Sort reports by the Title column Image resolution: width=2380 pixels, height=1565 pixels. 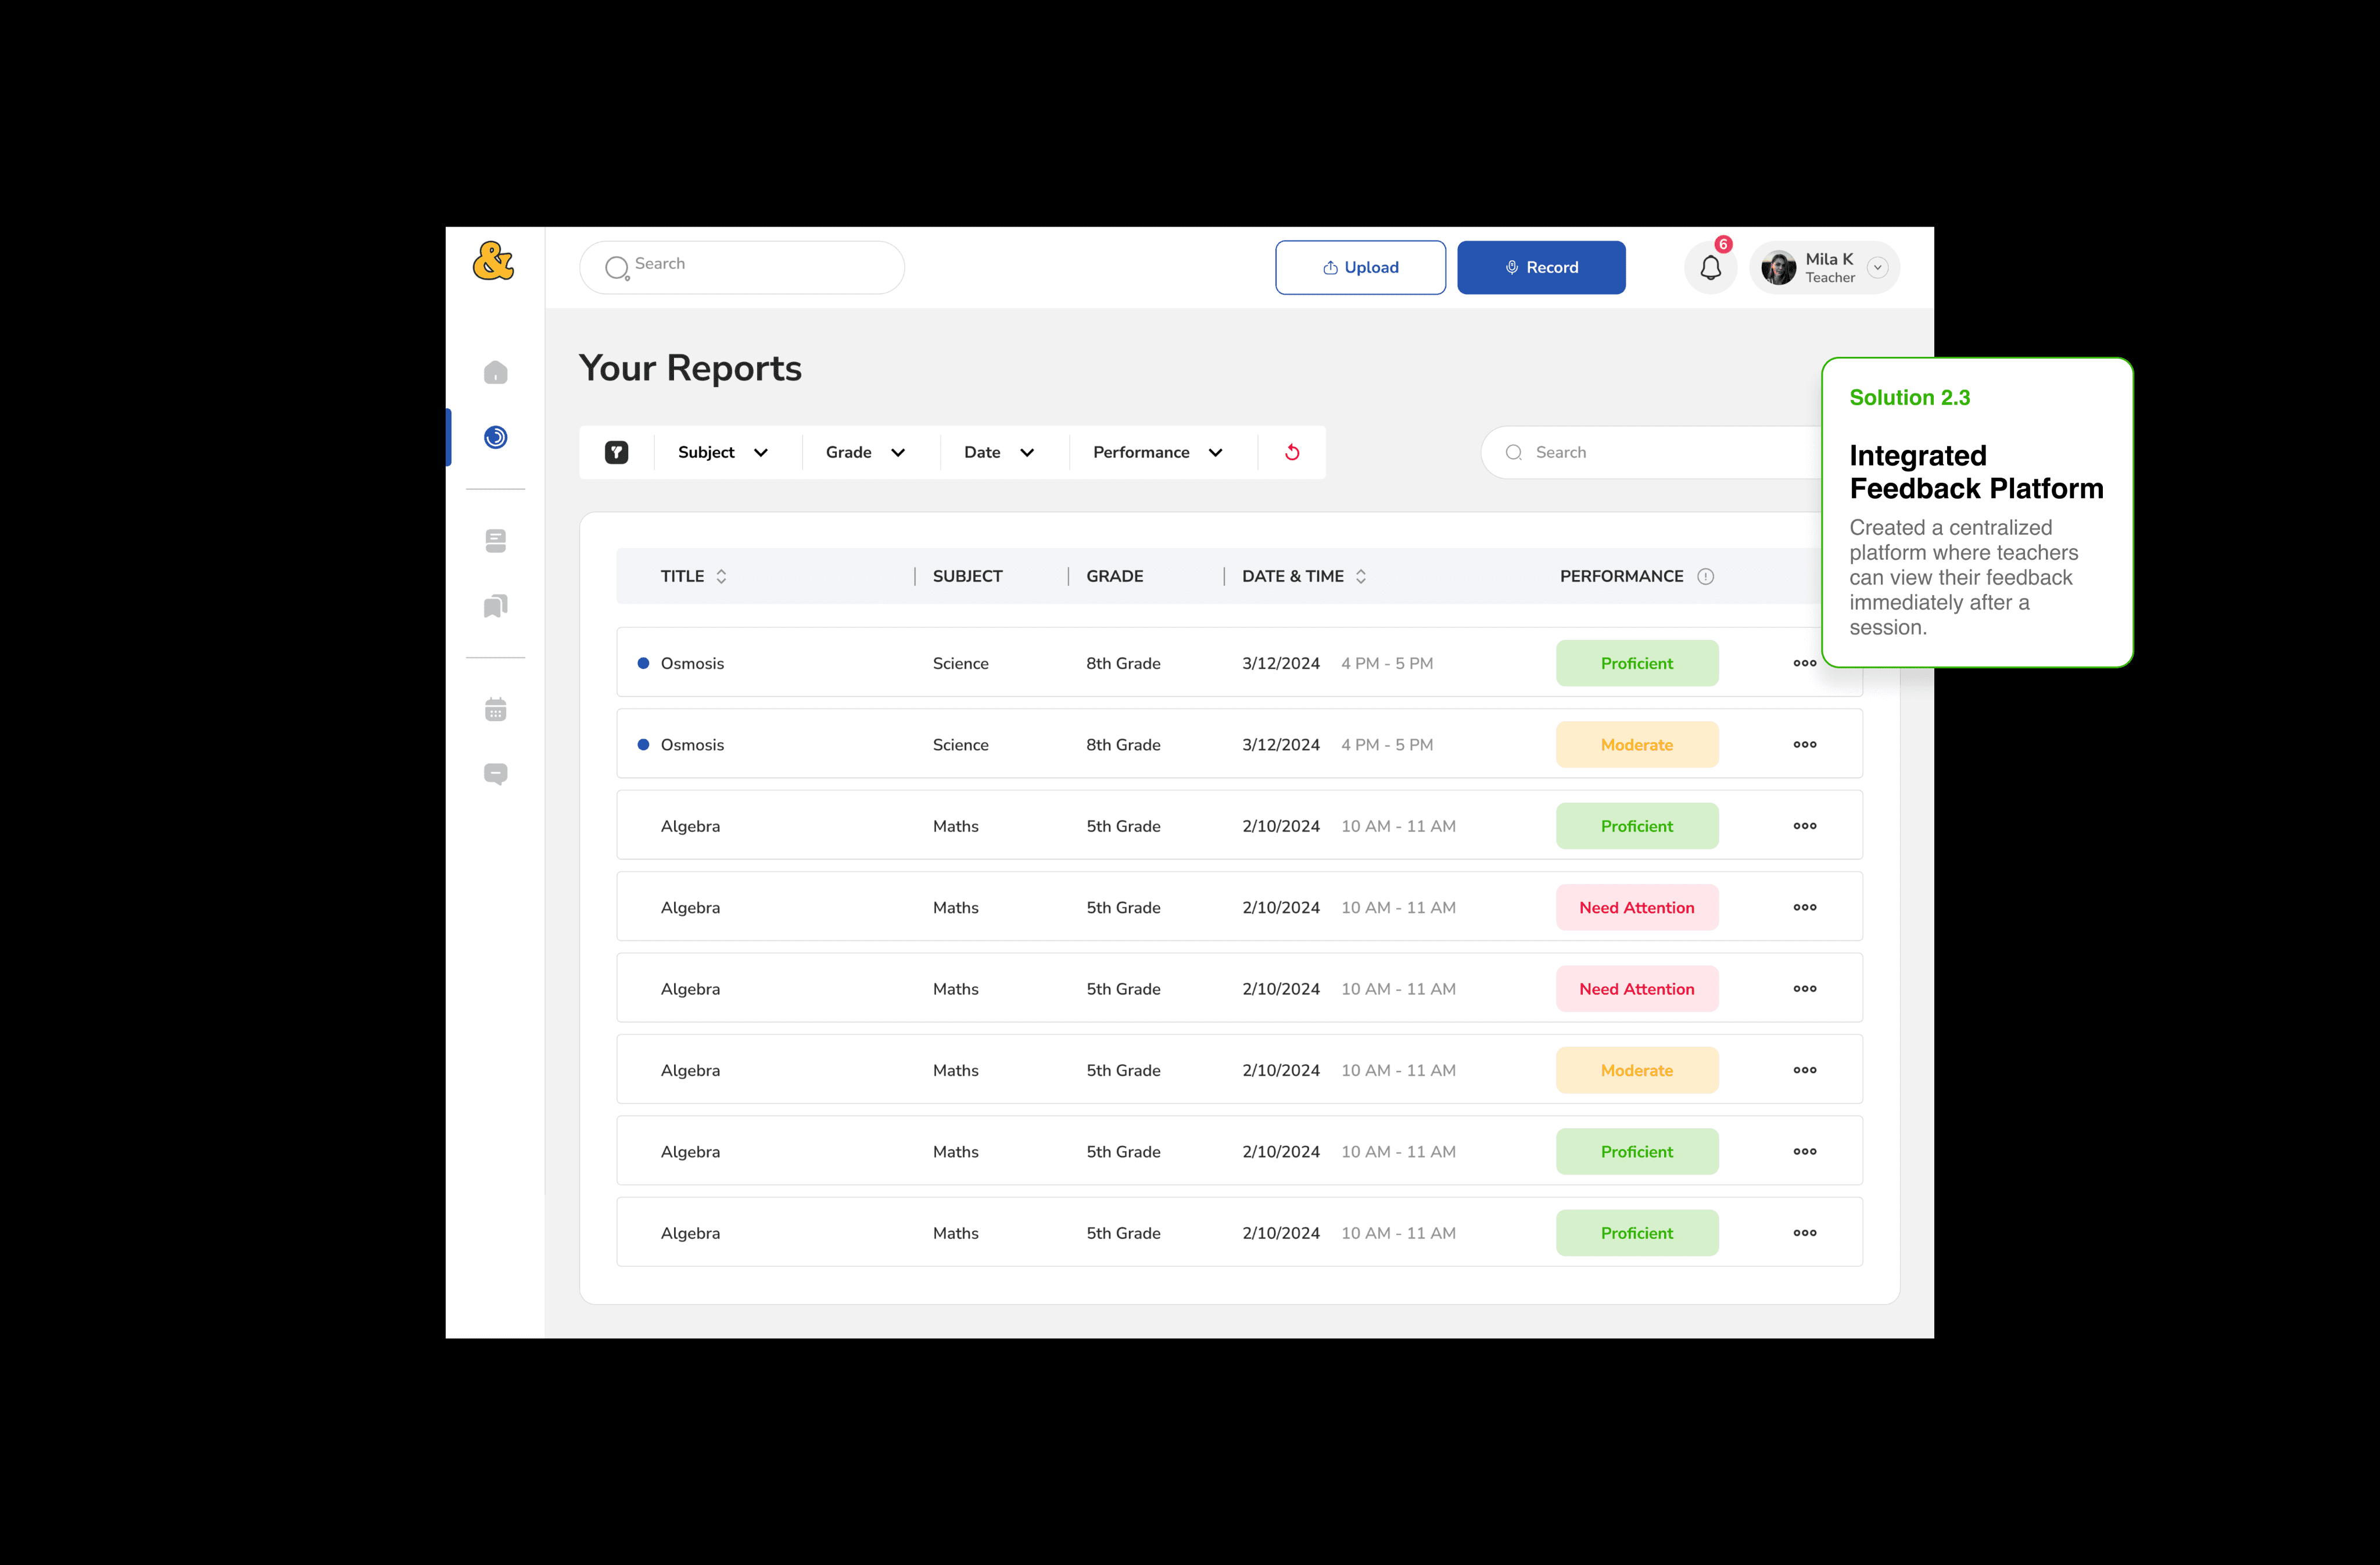(721, 576)
